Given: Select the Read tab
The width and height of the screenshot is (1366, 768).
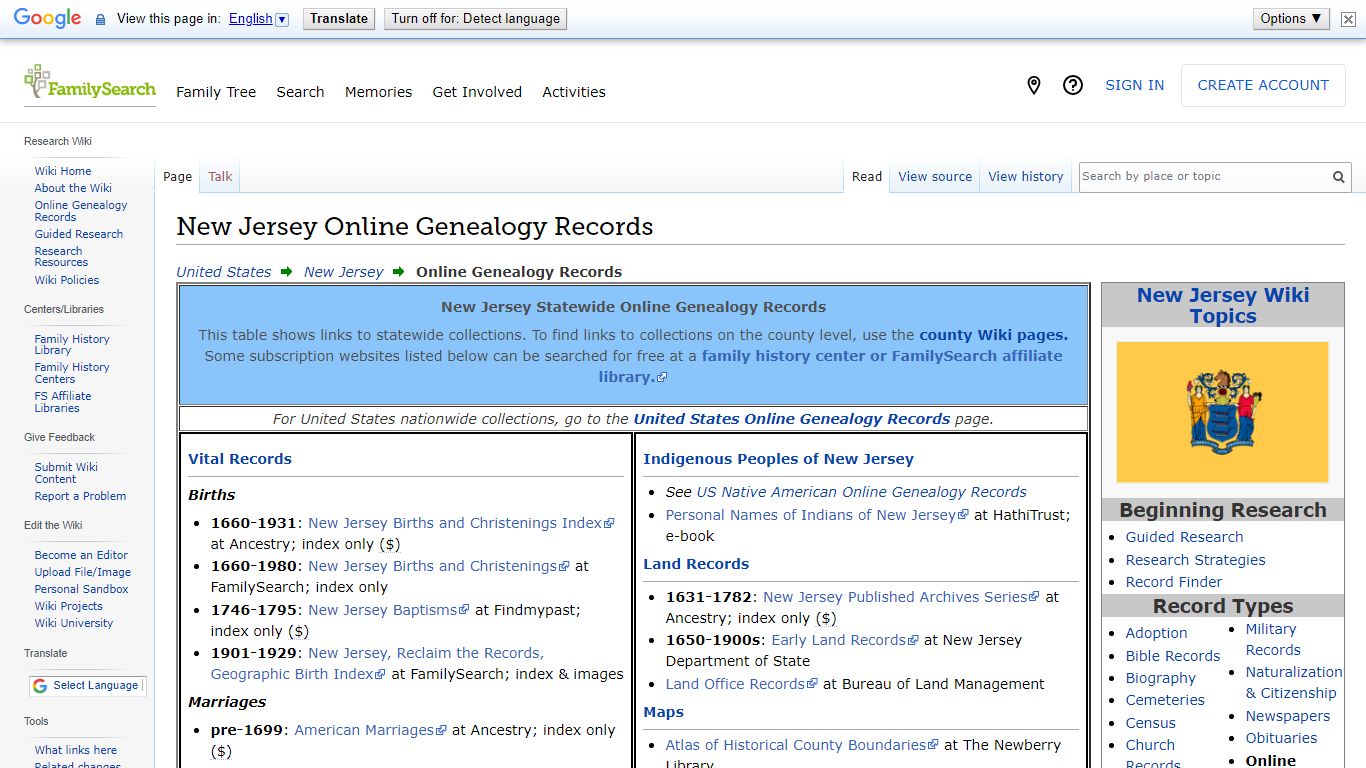Looking at the screenshot, I should point(867,177).
